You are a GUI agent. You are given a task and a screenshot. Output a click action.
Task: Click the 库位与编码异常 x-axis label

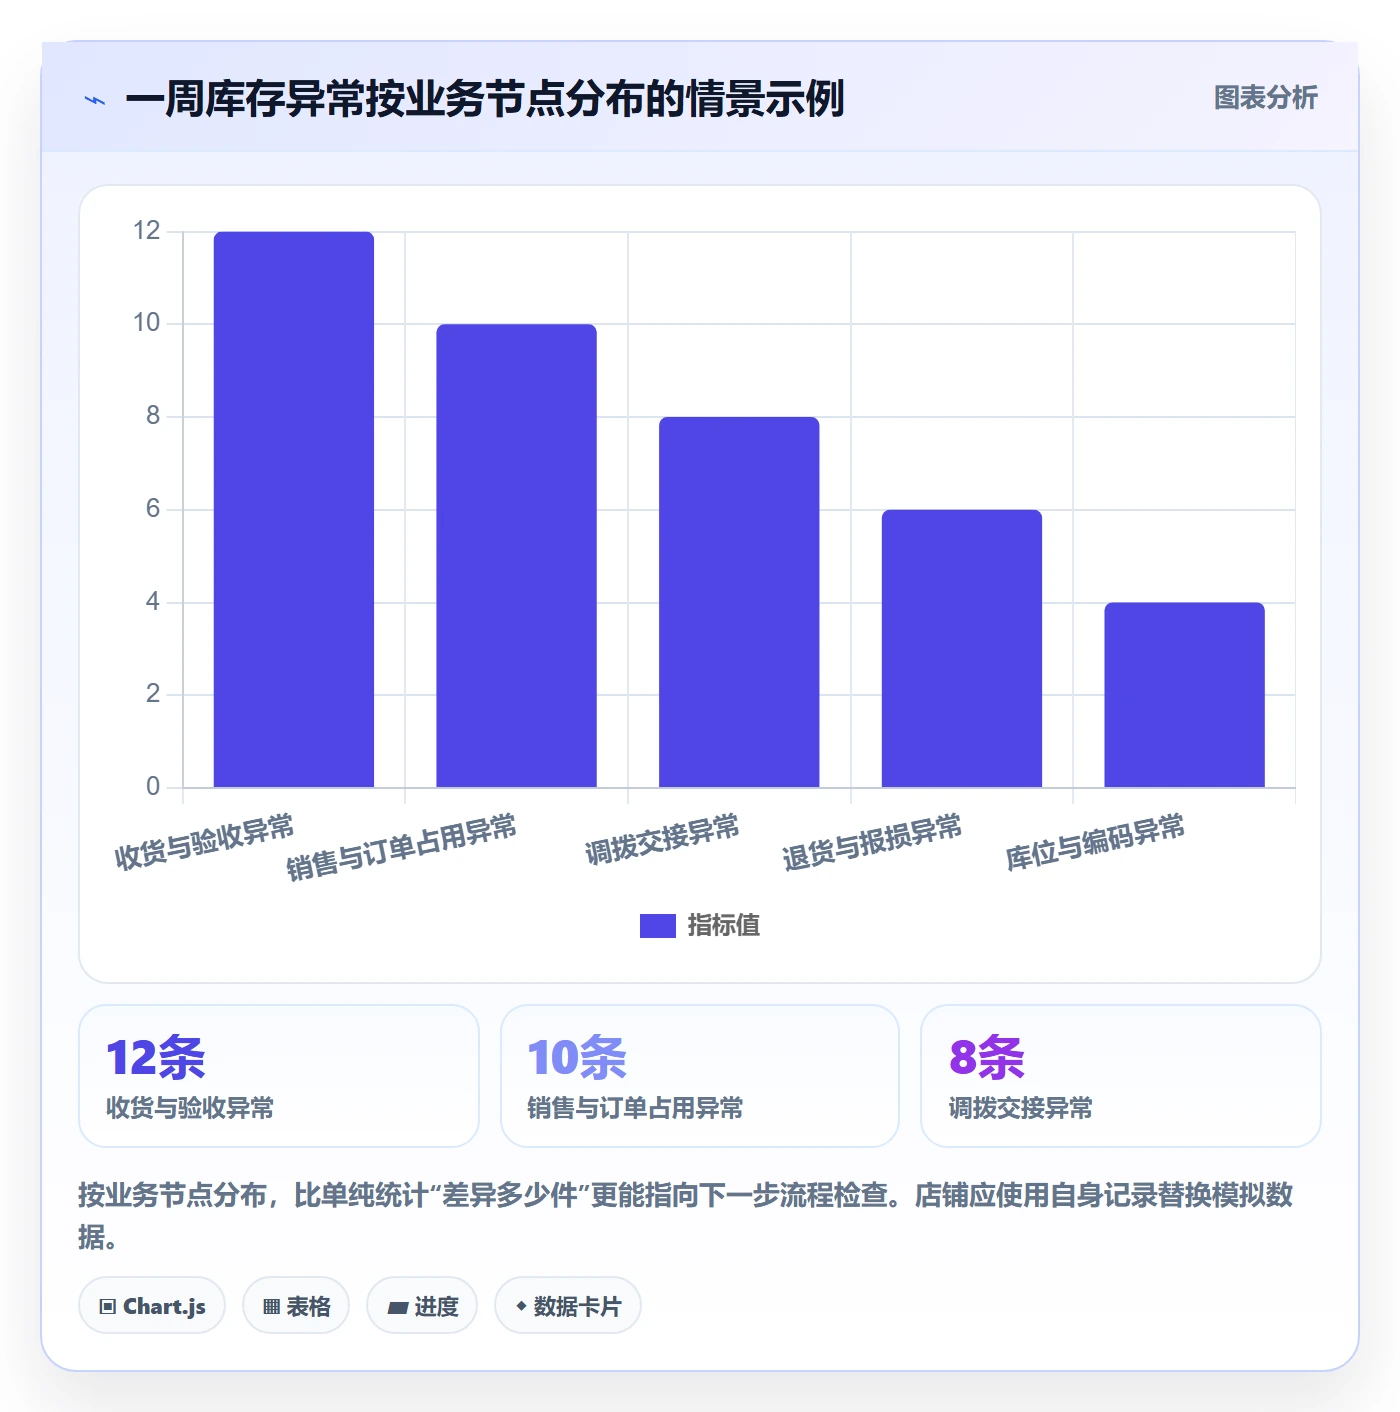point(1095,842)
